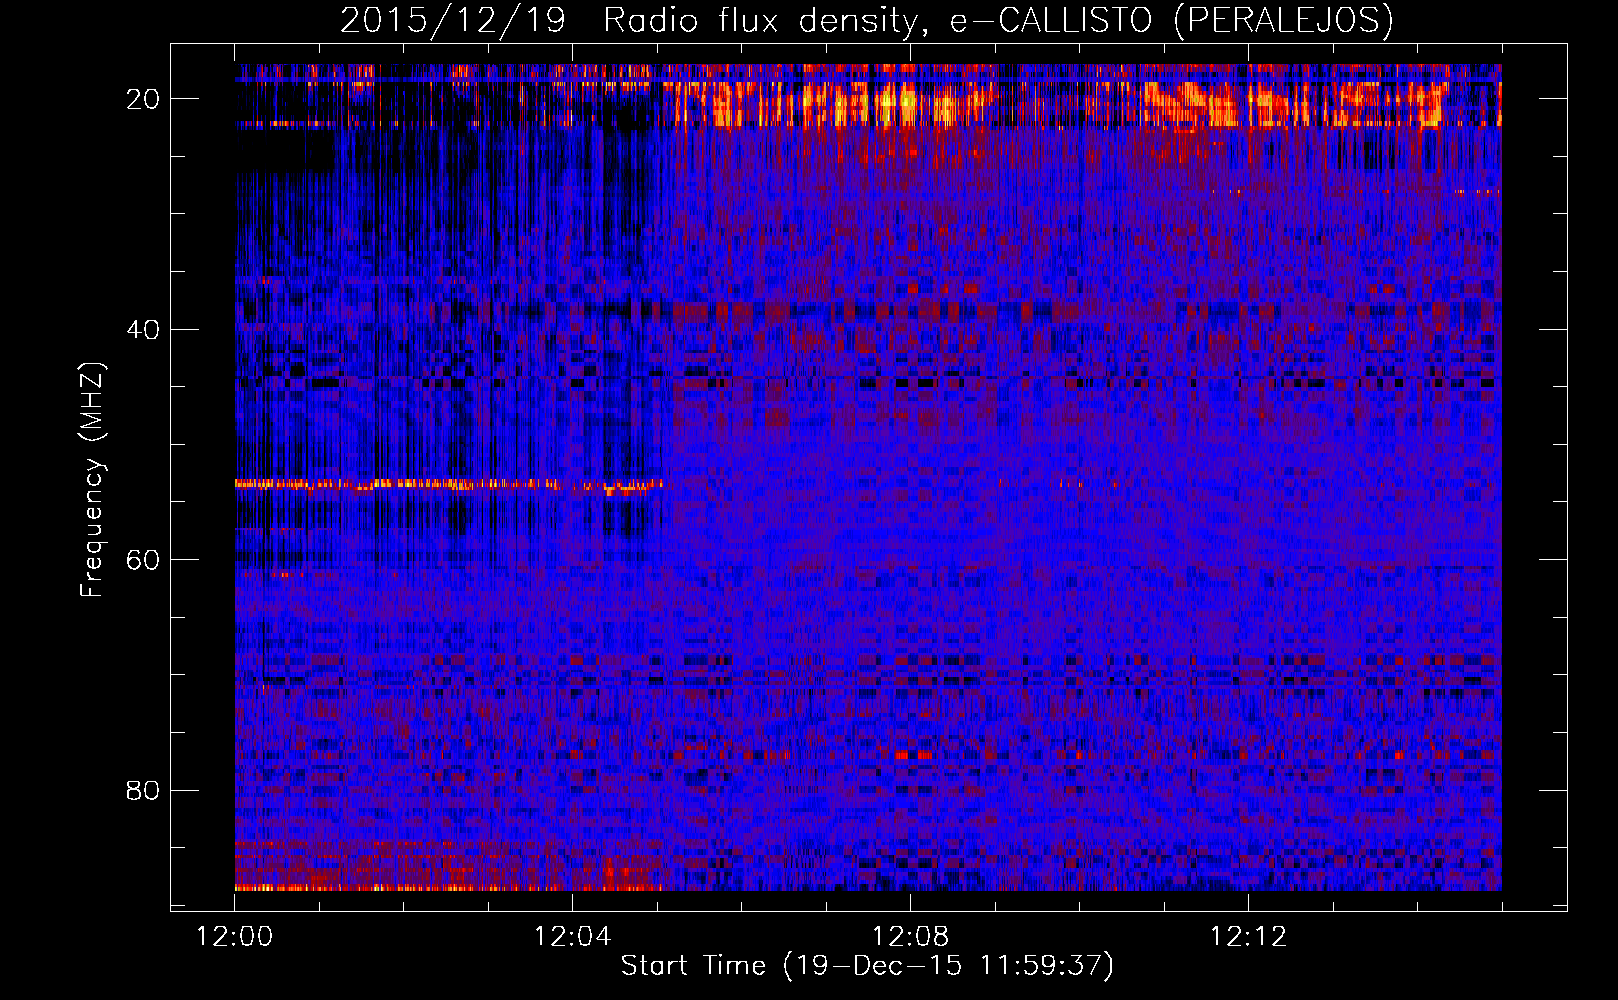Click the 12:00 time tick label

(x=235, y=937)
